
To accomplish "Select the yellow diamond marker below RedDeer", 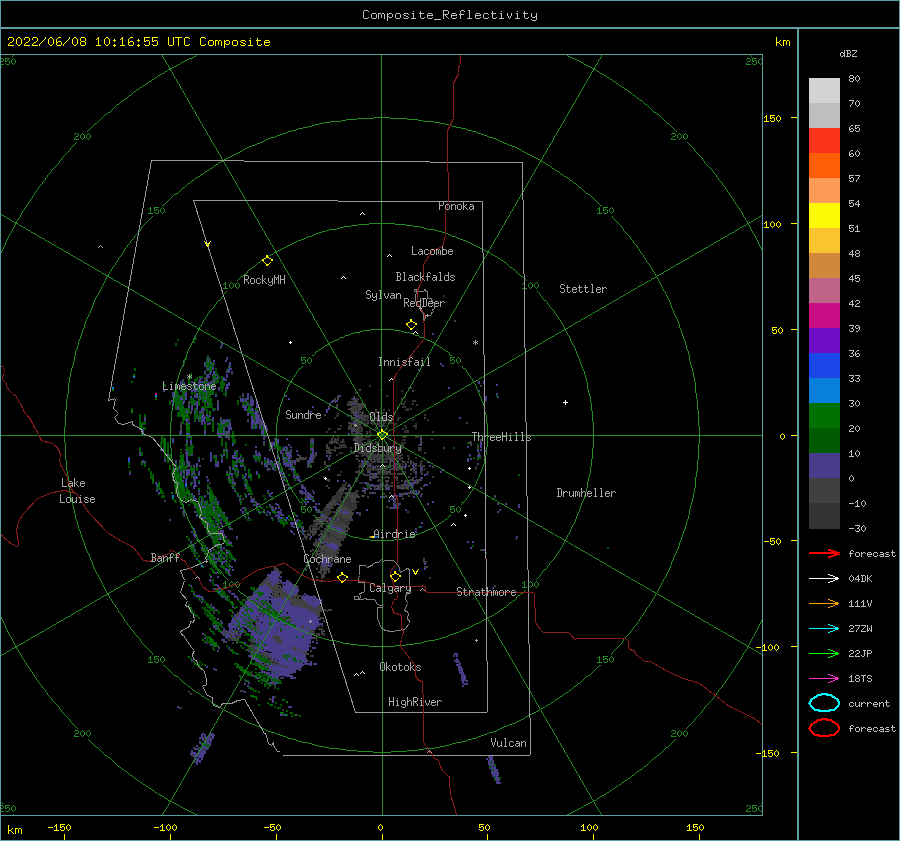I will (x=412, y=325).
